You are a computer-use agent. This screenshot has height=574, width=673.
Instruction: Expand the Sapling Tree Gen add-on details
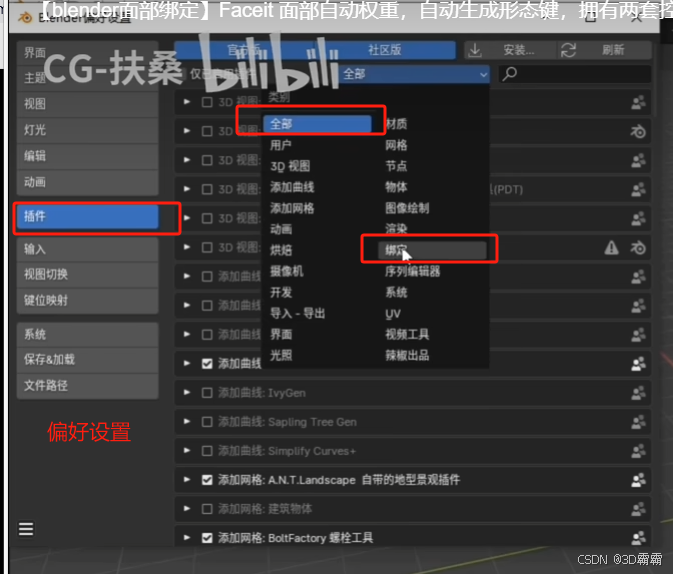pos(187,422)
